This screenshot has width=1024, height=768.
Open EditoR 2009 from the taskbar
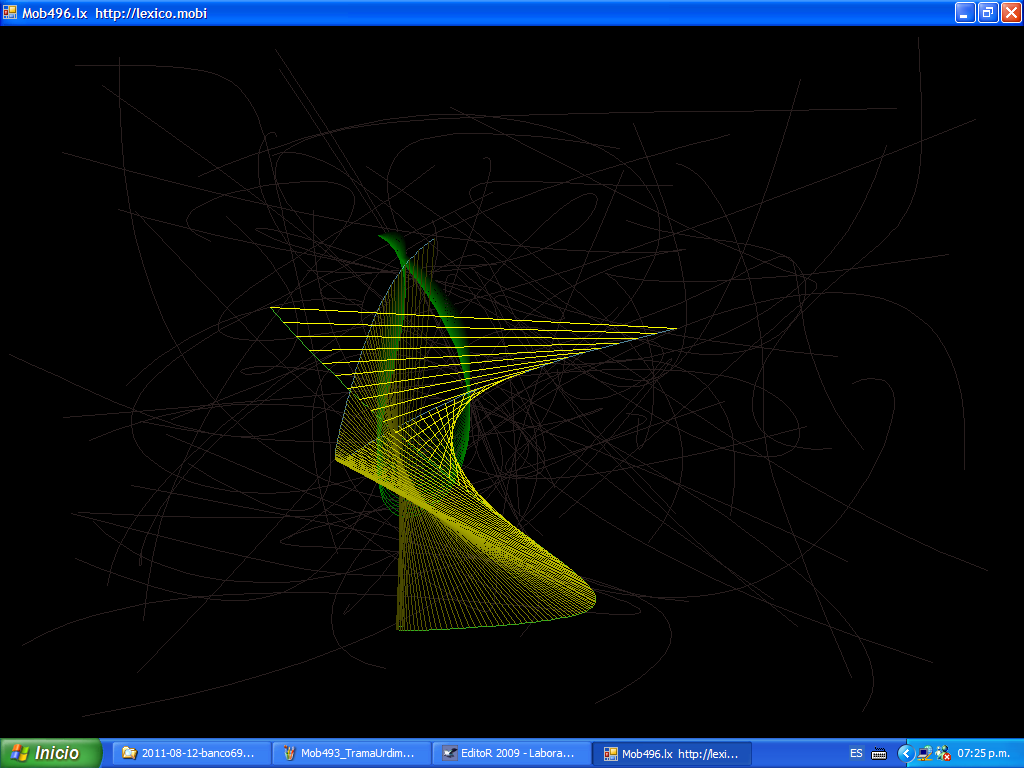[x=510, y=753]
